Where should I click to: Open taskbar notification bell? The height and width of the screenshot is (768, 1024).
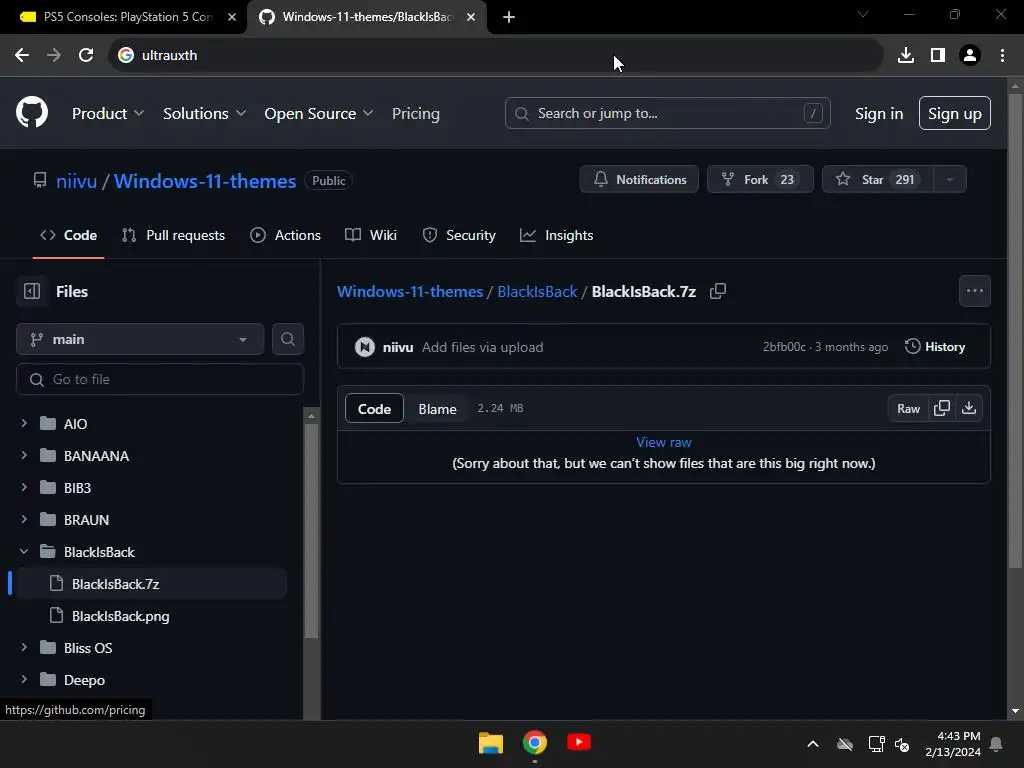(997, 744)
